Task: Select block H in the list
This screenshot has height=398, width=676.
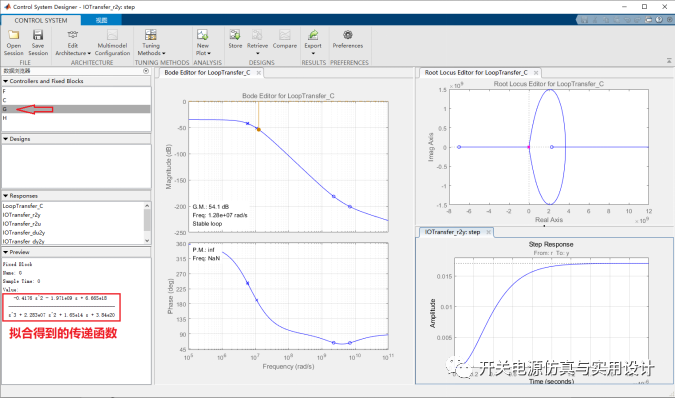Action: (x=76, y=118)
